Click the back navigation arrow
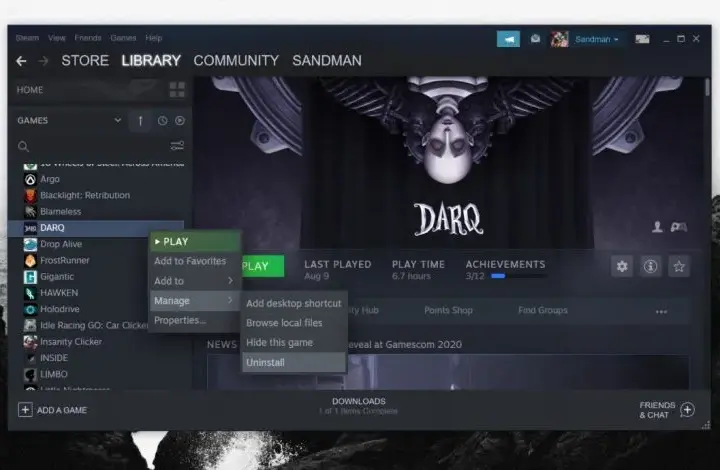 tap(21, 61)
